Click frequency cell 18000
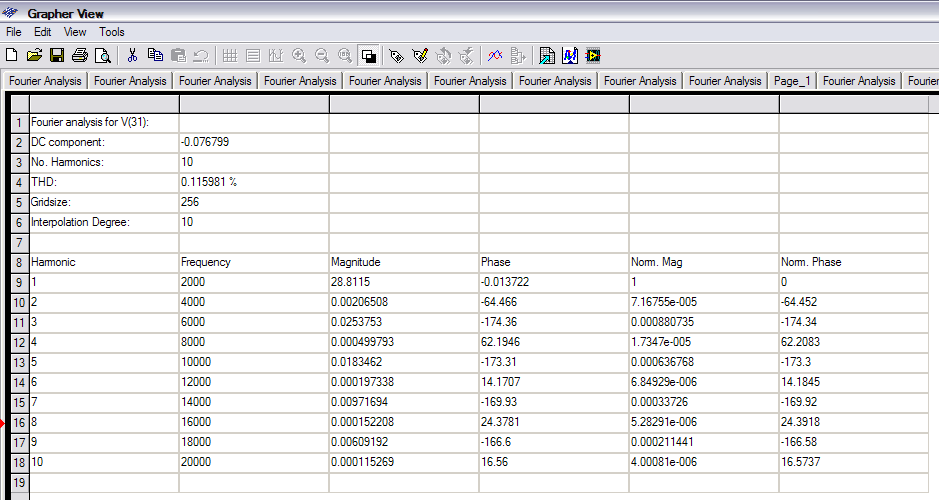The width and height of the screenshot is (939, 500). [x=254, y=442]
